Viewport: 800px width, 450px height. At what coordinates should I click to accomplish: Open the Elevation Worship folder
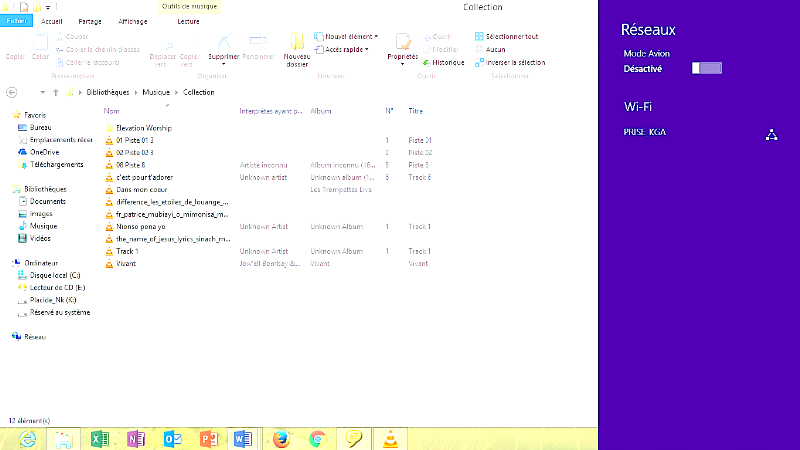pos(144,128)
